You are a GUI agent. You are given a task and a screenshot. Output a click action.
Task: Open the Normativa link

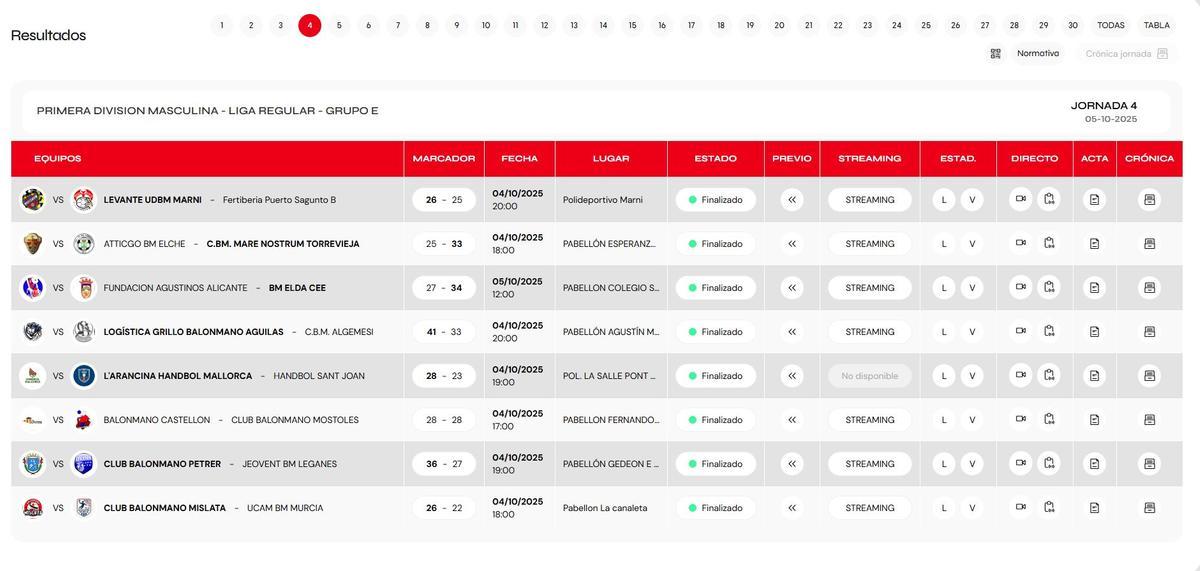(1037, 54)
